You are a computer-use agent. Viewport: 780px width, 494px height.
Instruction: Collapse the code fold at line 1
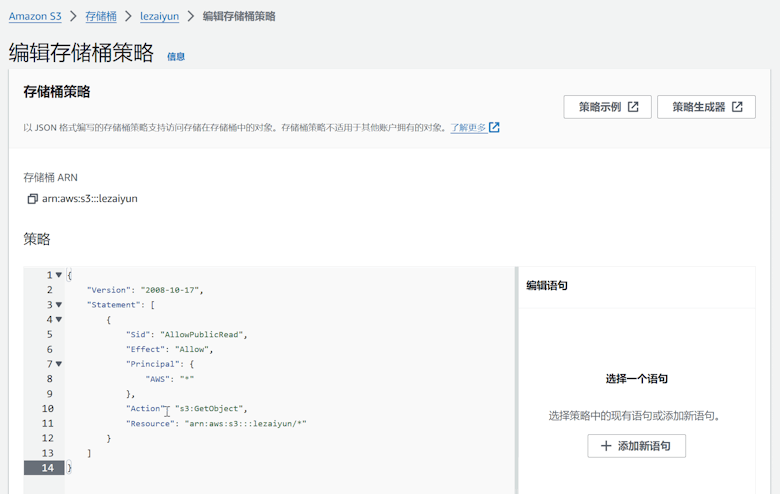[x=59, y=275]
